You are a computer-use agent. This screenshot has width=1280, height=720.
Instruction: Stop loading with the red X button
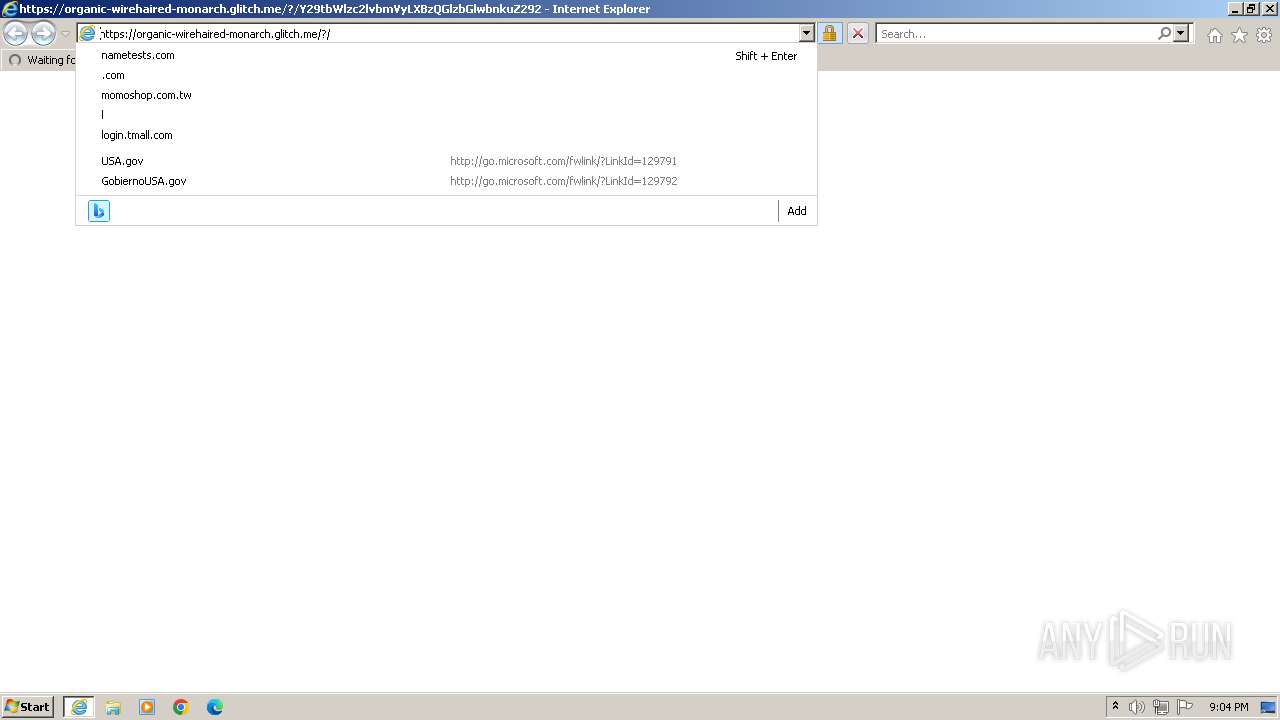pyautogui.click(x=858, y=34)
